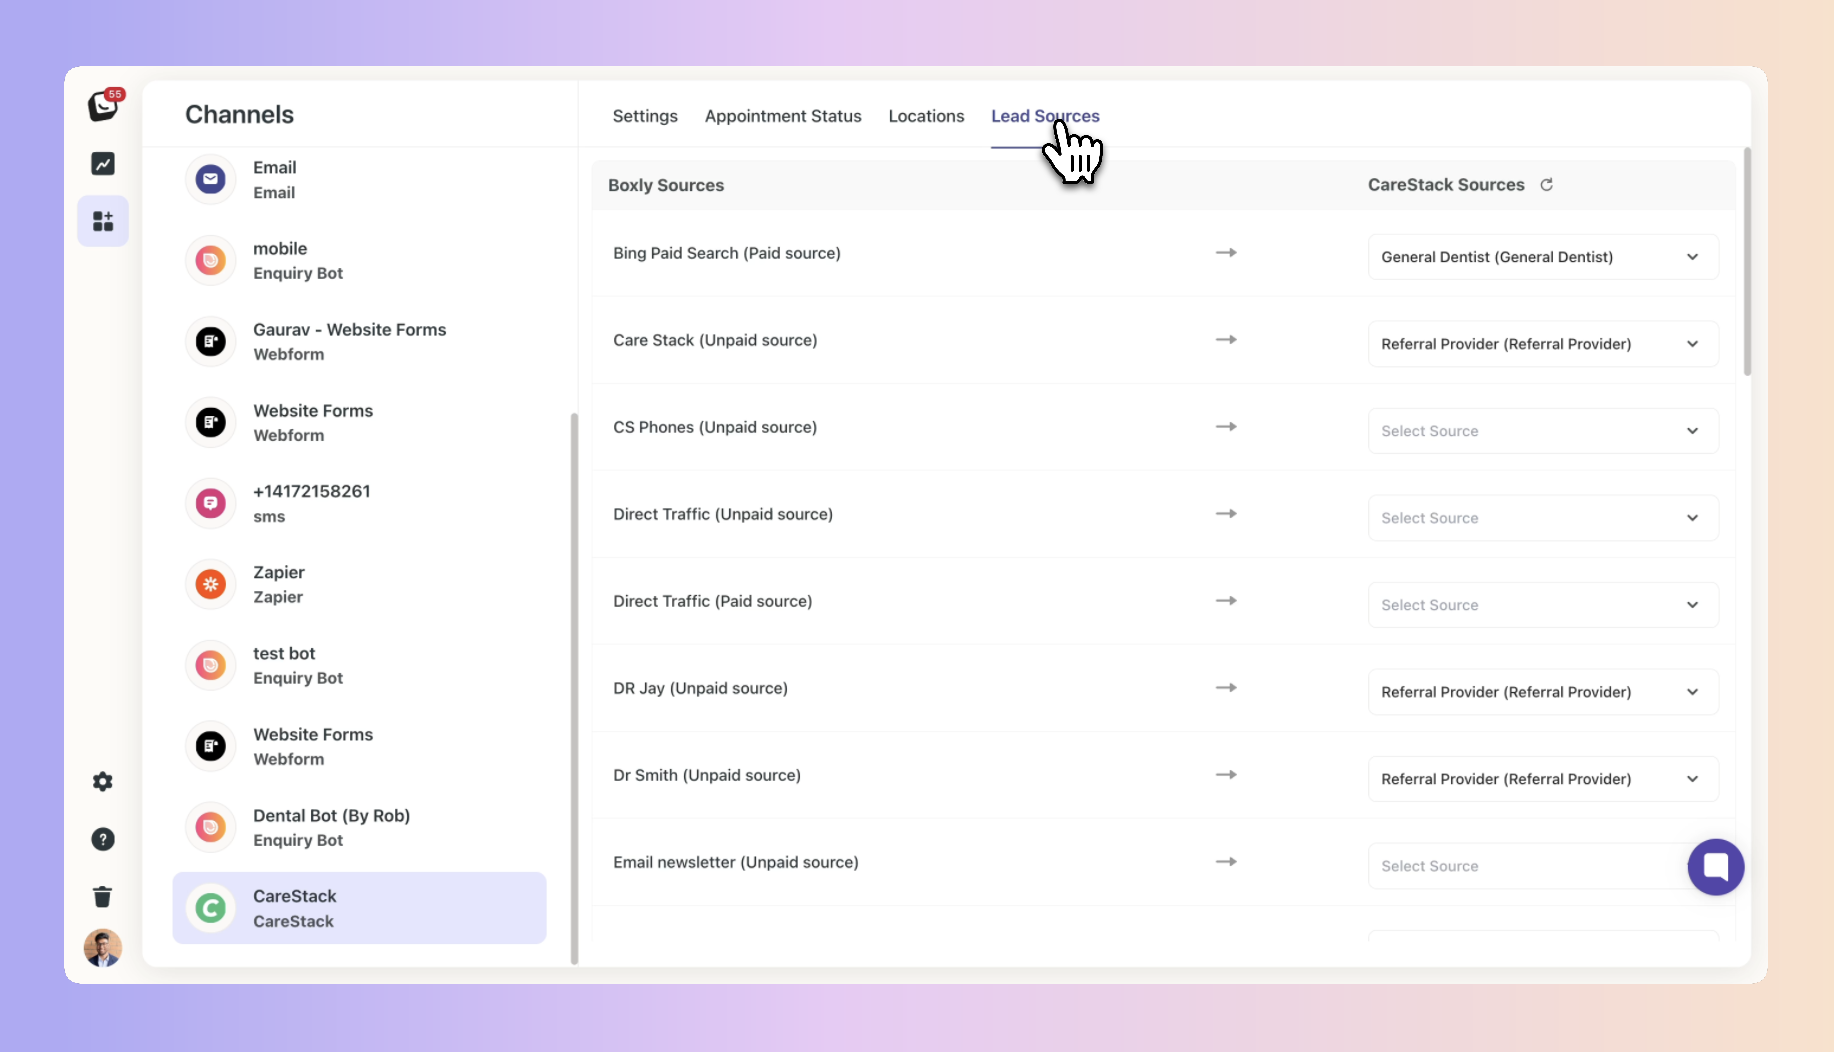Switch to the Appointment Status tab
Image resolution: width=1834 pixels, height=1052 pixels.
[783, 116]
